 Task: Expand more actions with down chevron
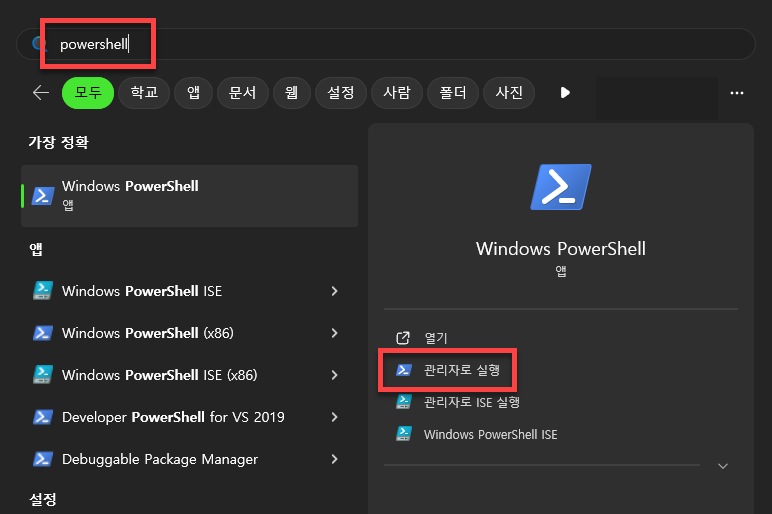point(723,466)
